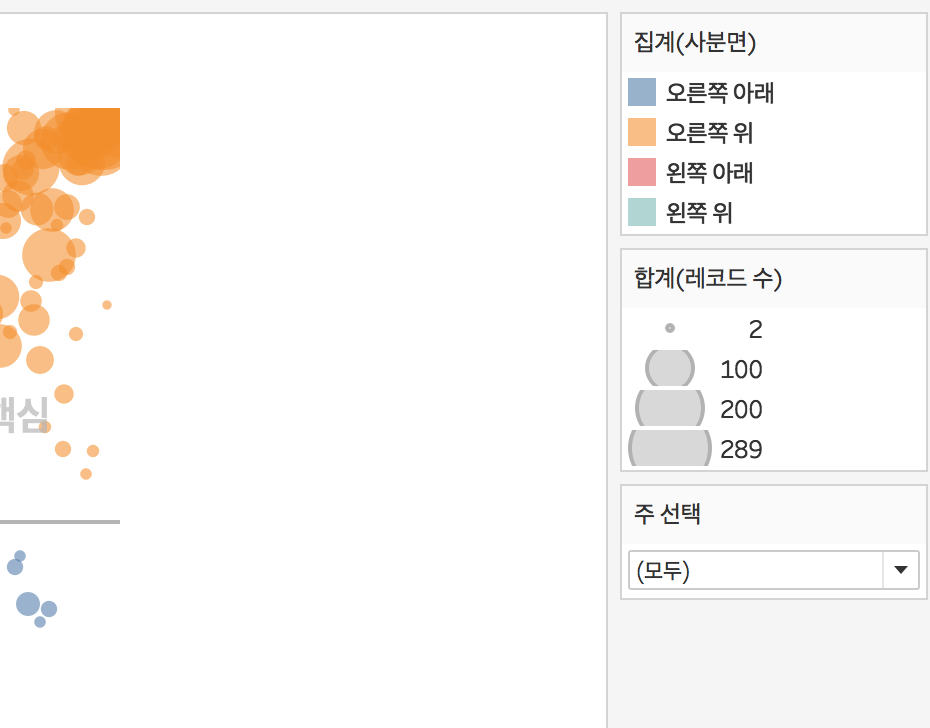930x728 pixels.
Task: Open the 주 선택 dropdown arrow
Action: pos(900,570)
